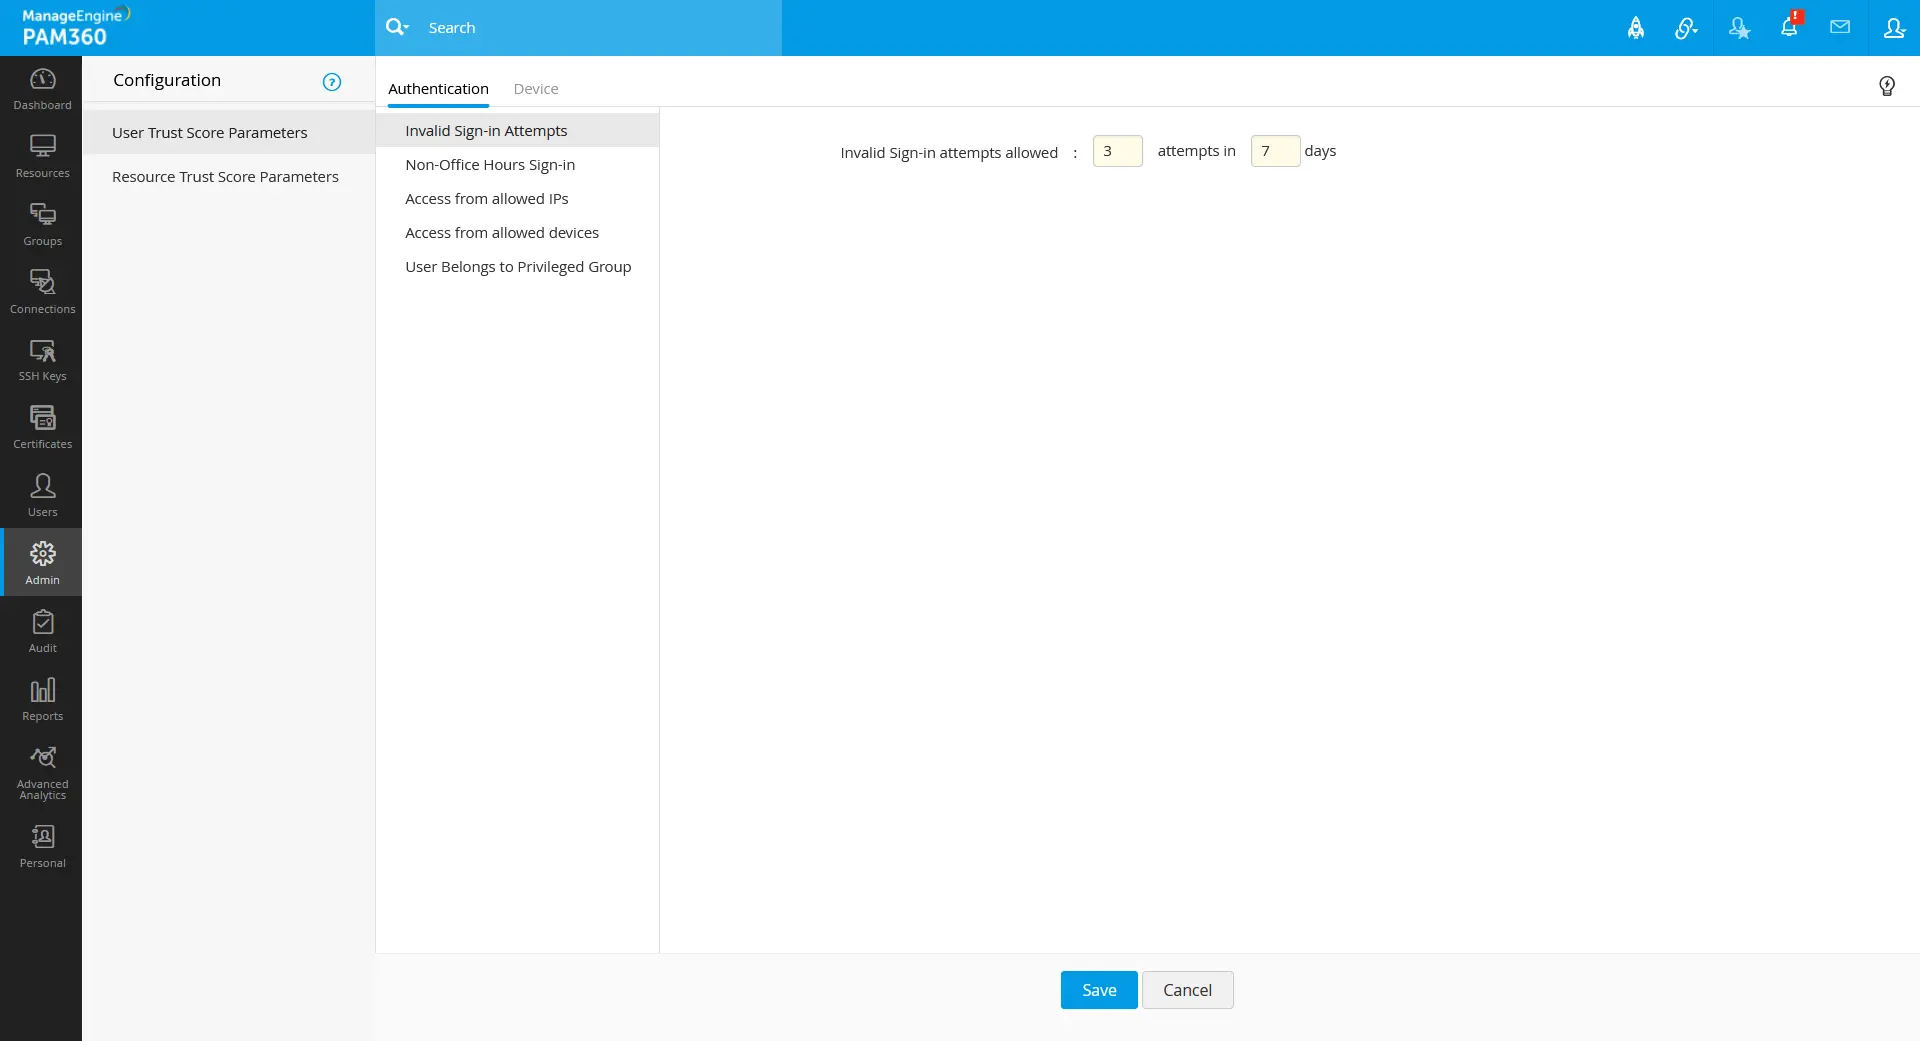The image size is (1920, 1041).
Task: Open Advanced Analytics in sidebar
Action: (42, 773)
